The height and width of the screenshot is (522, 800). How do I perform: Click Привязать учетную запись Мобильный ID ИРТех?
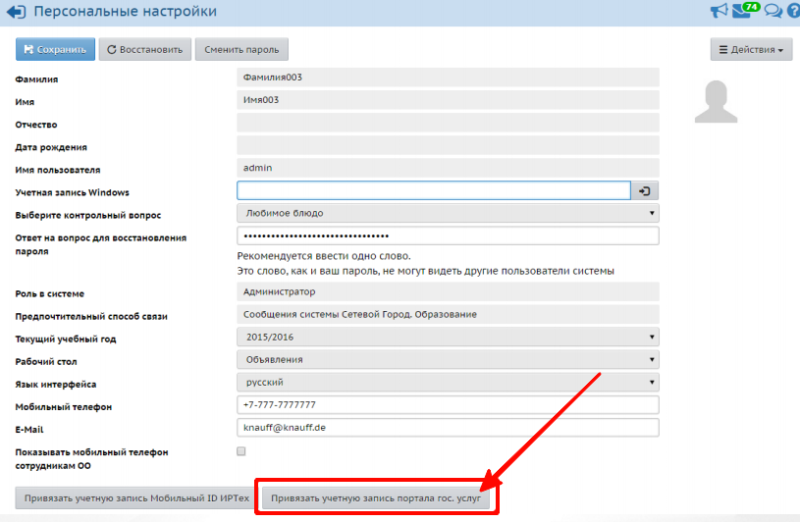click(x=136, y=498)
